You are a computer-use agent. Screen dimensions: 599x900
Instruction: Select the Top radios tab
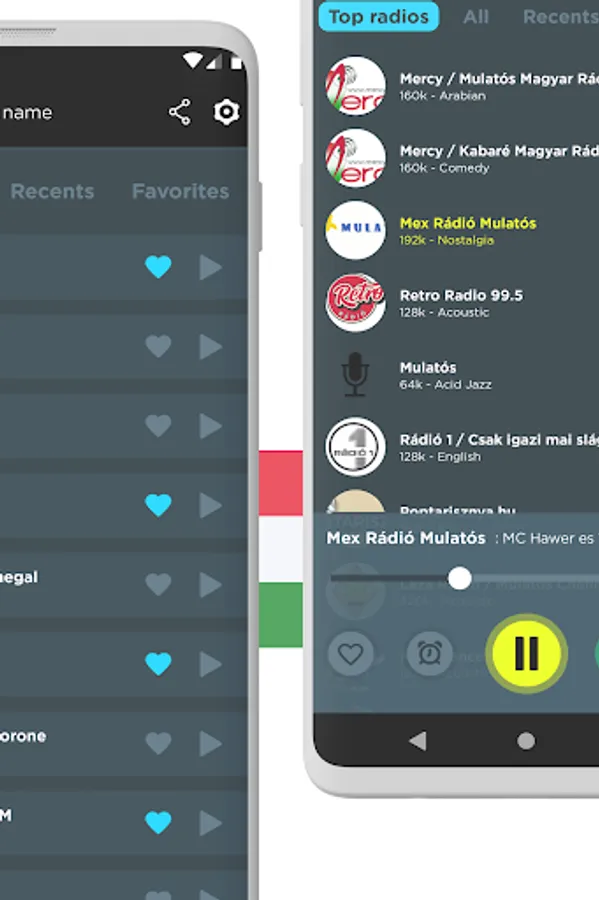point(379,17)
